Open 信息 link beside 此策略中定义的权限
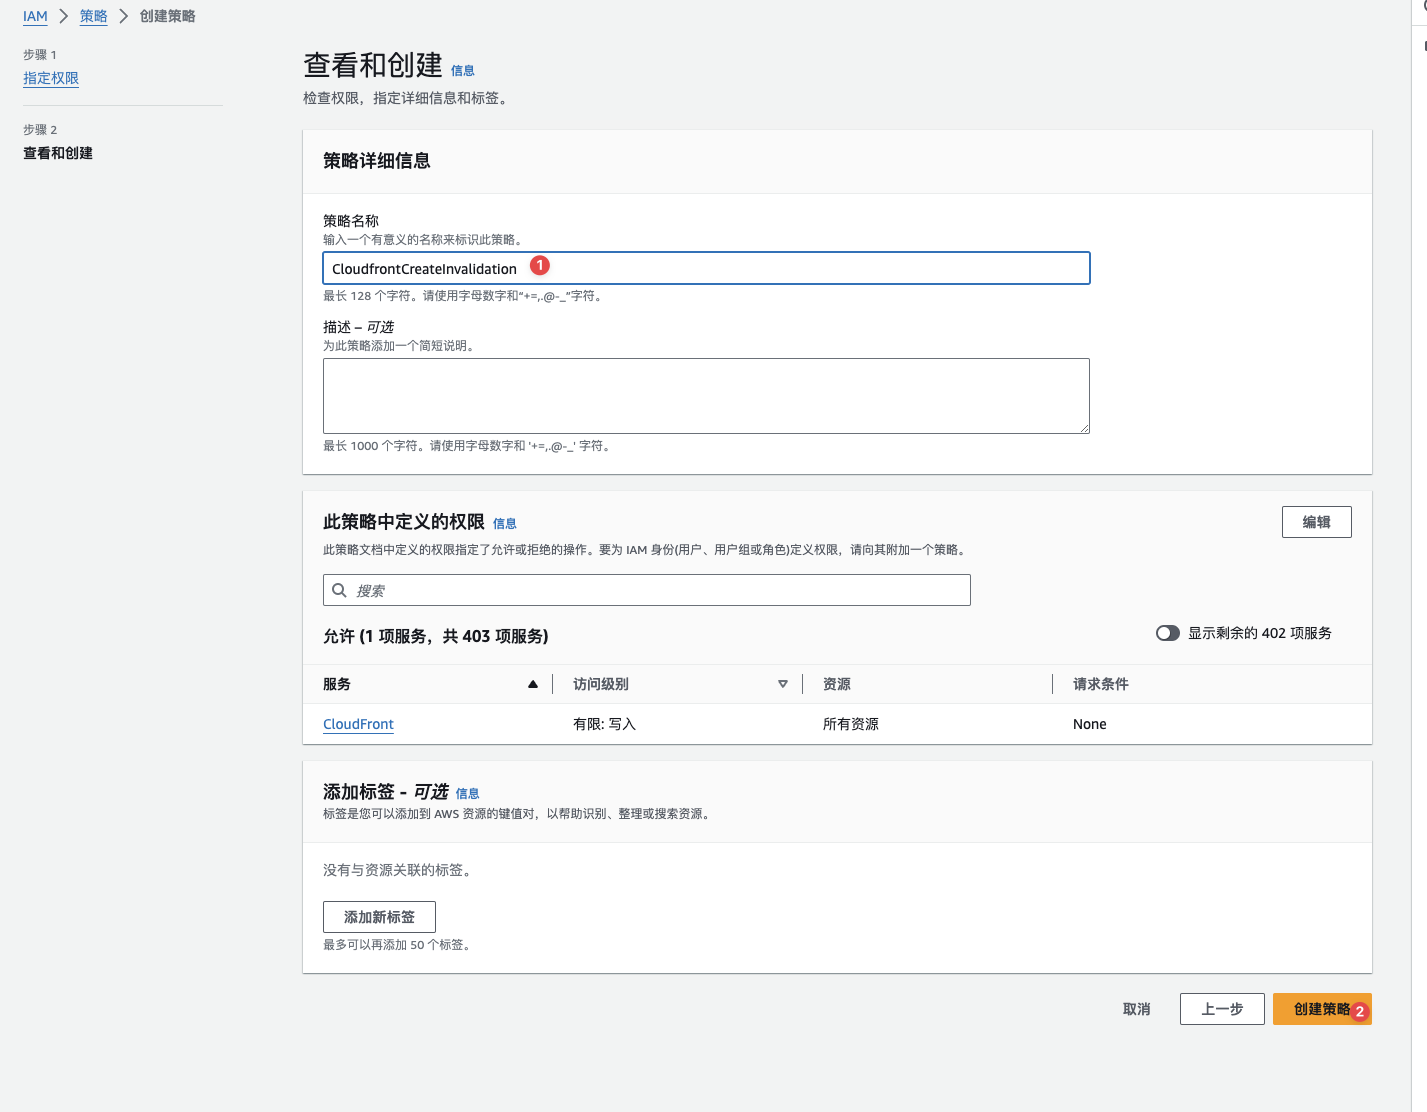1427x1112 pixels. click(505, 524)
